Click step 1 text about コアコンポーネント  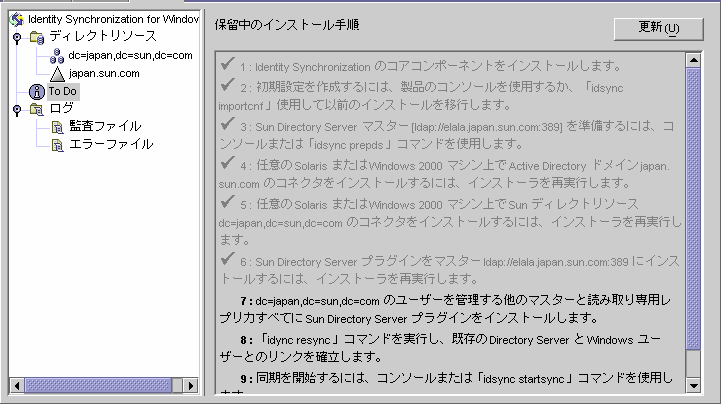click(x=430, y=67)
